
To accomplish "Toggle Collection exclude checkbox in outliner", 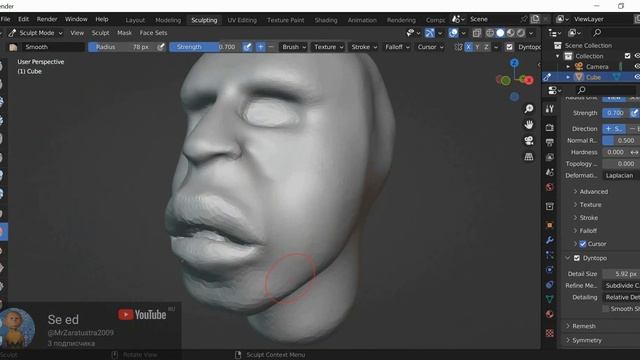I will tap(628, 56).
